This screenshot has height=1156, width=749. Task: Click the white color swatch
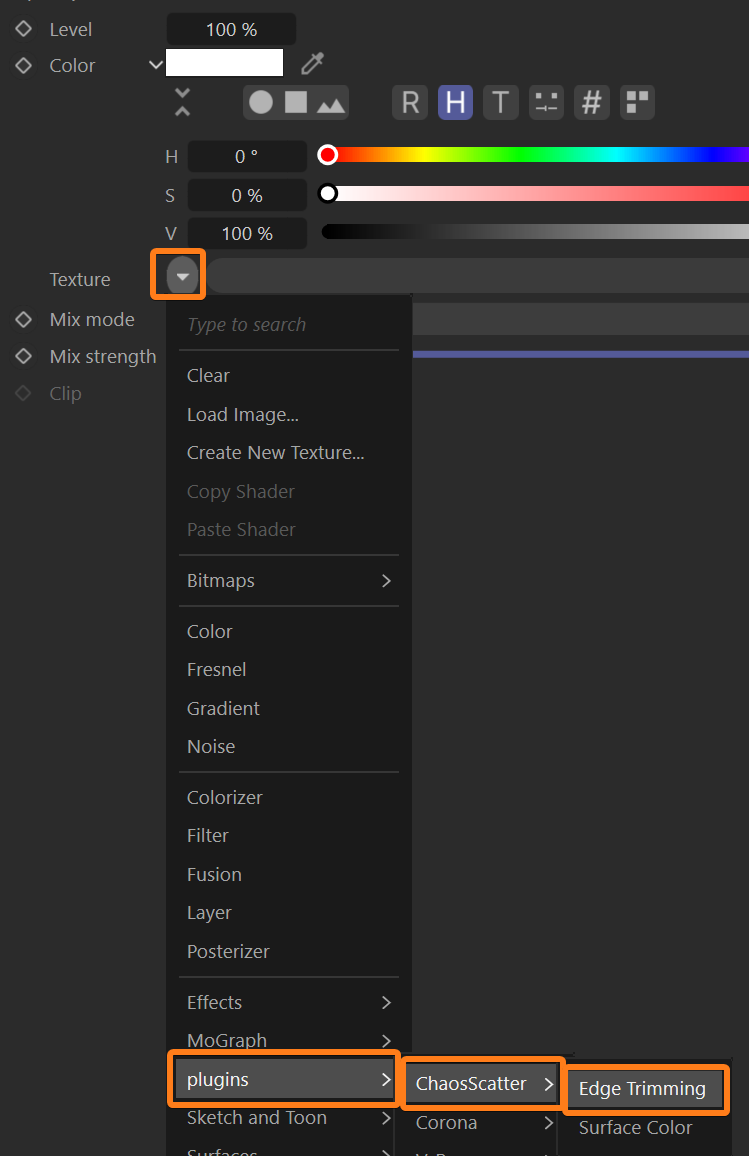tap(225, 63)
